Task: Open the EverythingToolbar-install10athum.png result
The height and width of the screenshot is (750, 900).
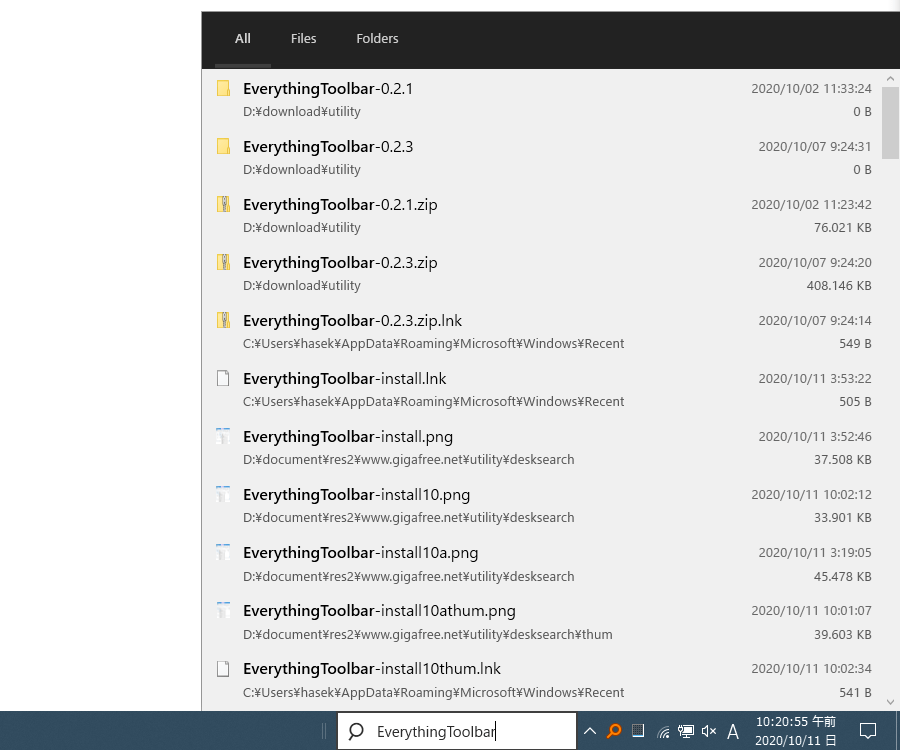Action: [x=378, y=610]
